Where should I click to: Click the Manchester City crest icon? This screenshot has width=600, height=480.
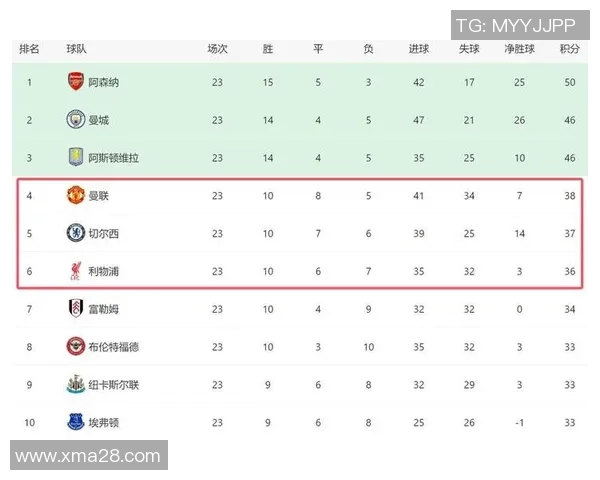(x=76, y=120)
